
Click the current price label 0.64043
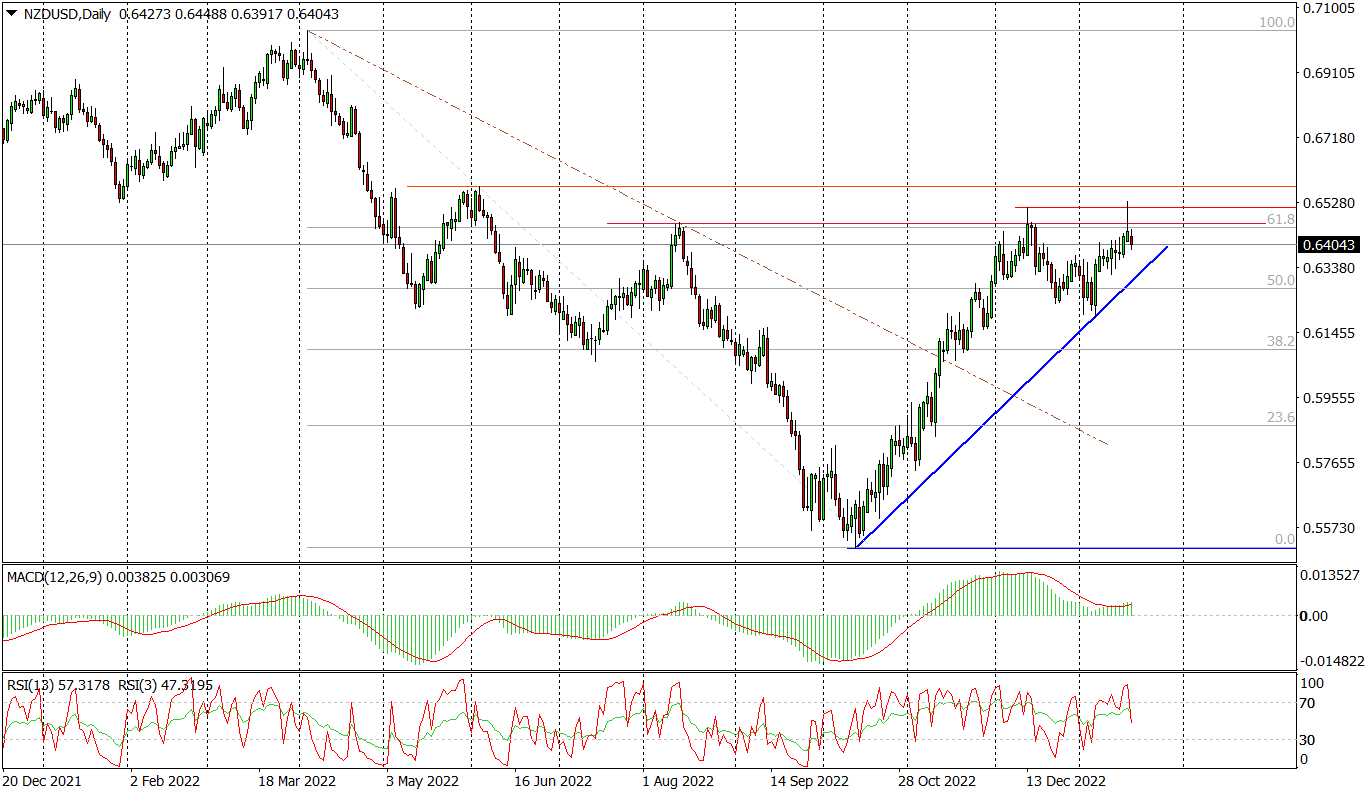(x=1331, y=244)
